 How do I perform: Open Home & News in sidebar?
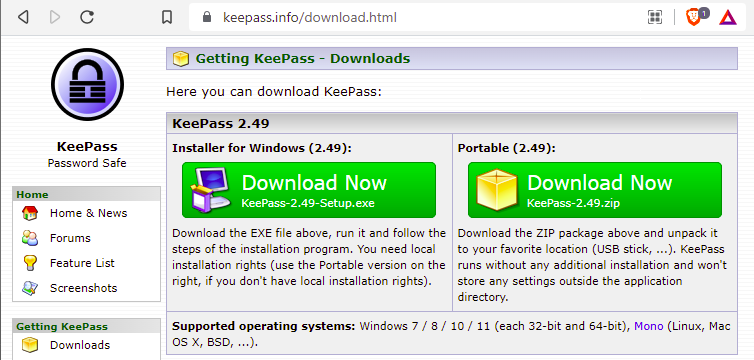pos(88,213)
